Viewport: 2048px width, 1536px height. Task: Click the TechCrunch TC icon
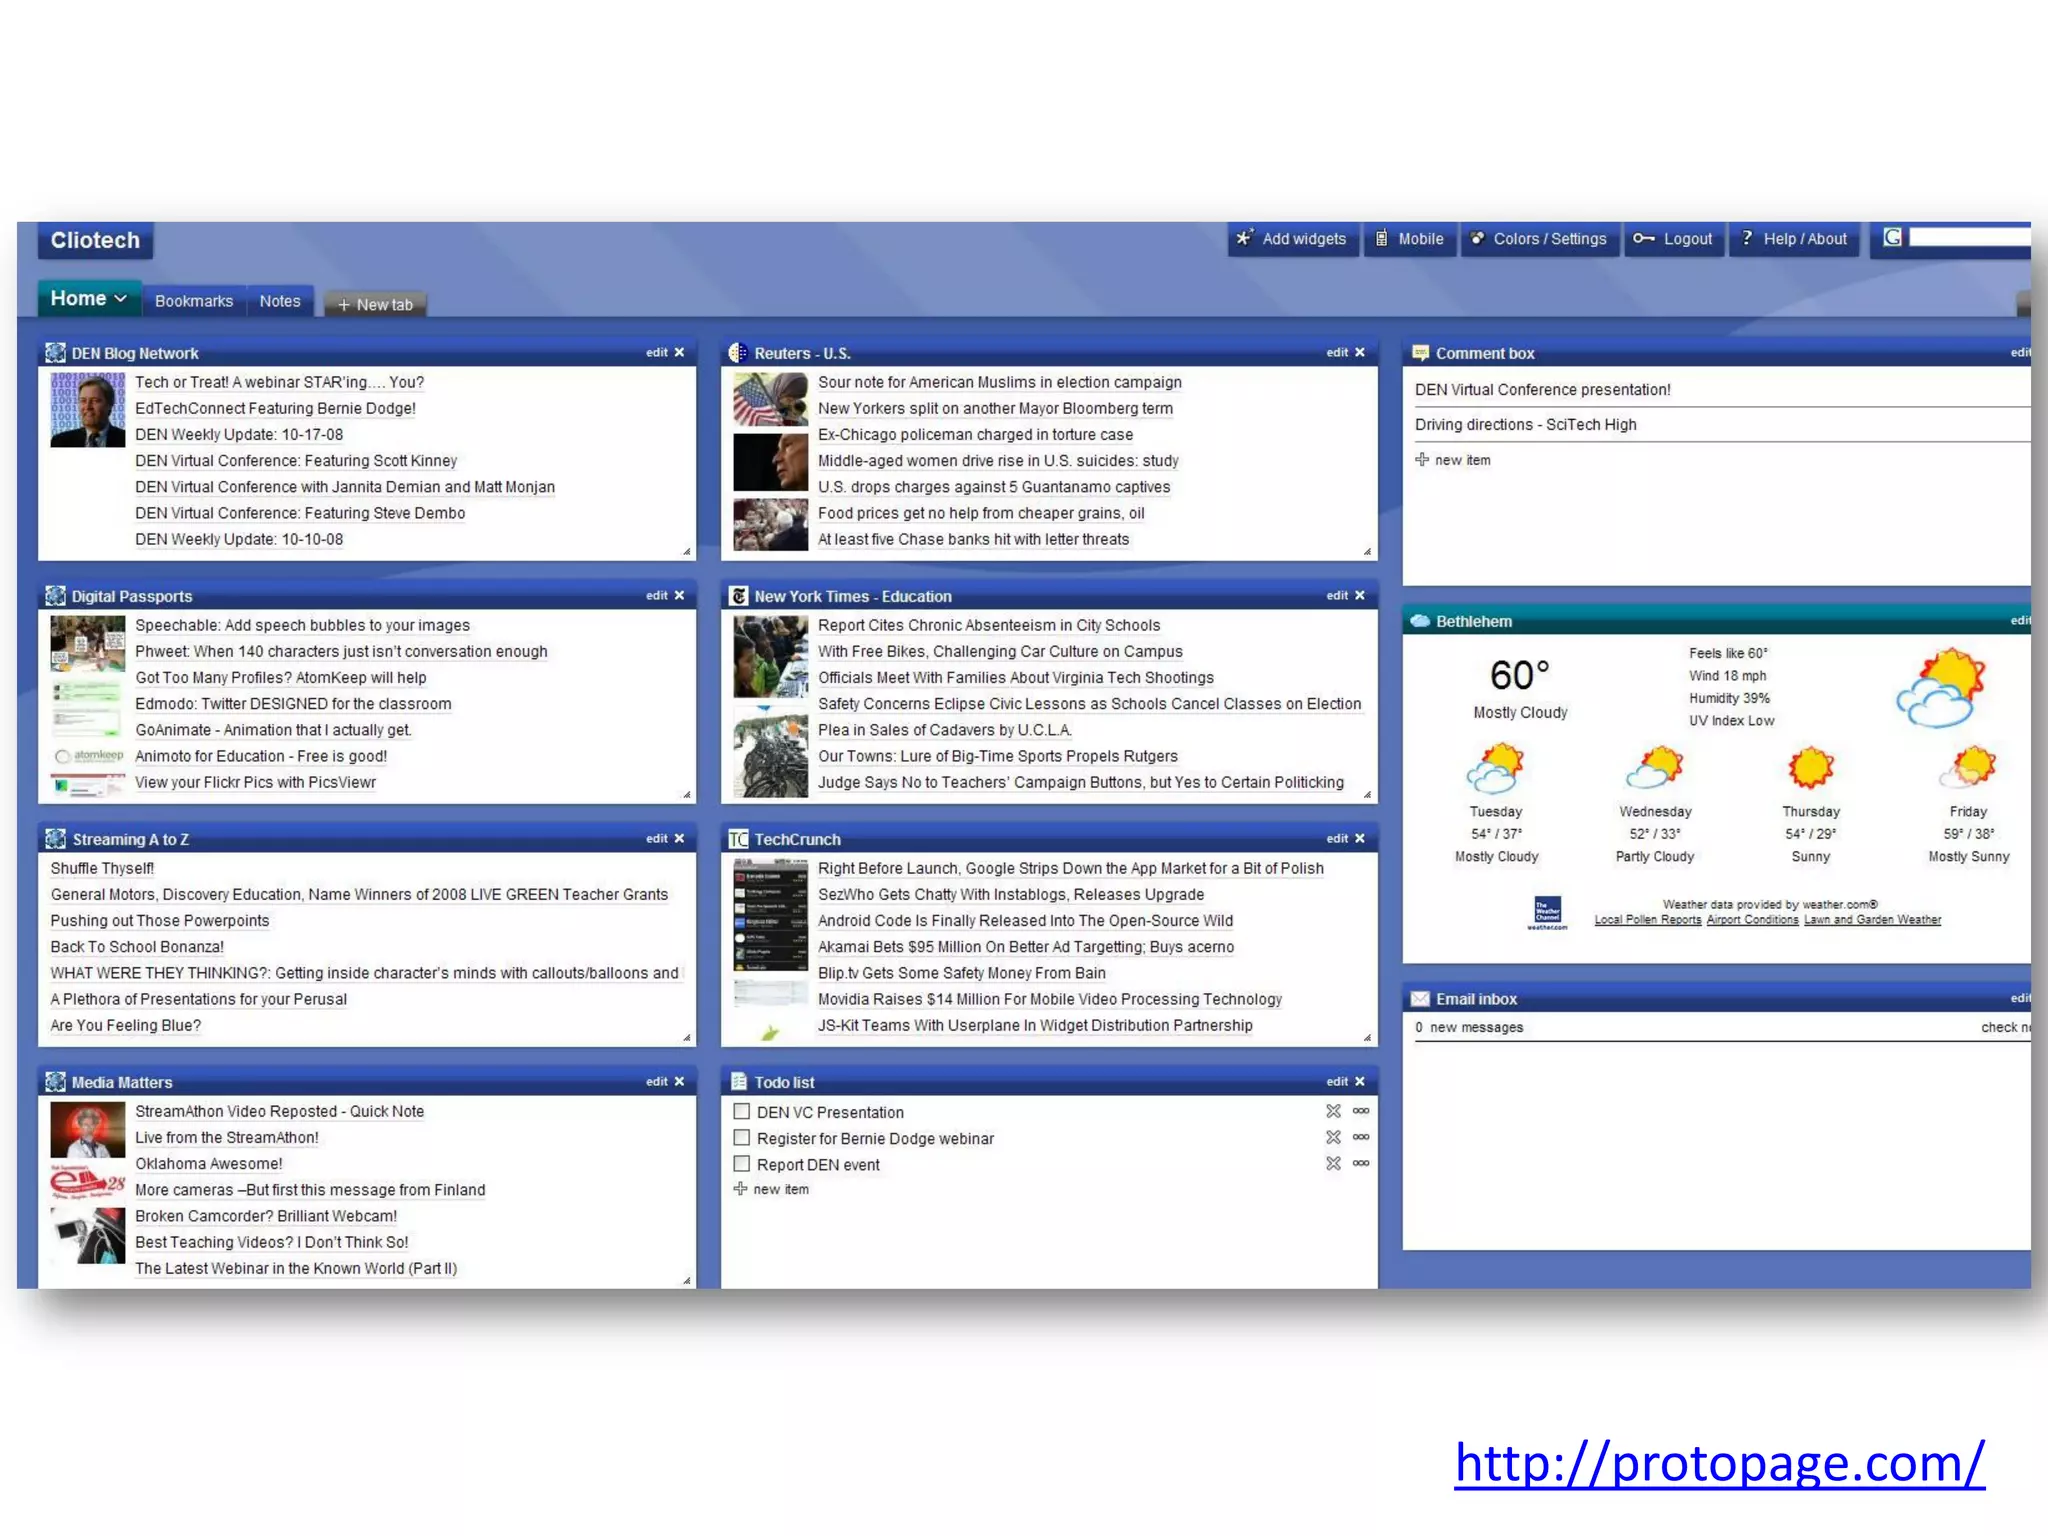738,839
